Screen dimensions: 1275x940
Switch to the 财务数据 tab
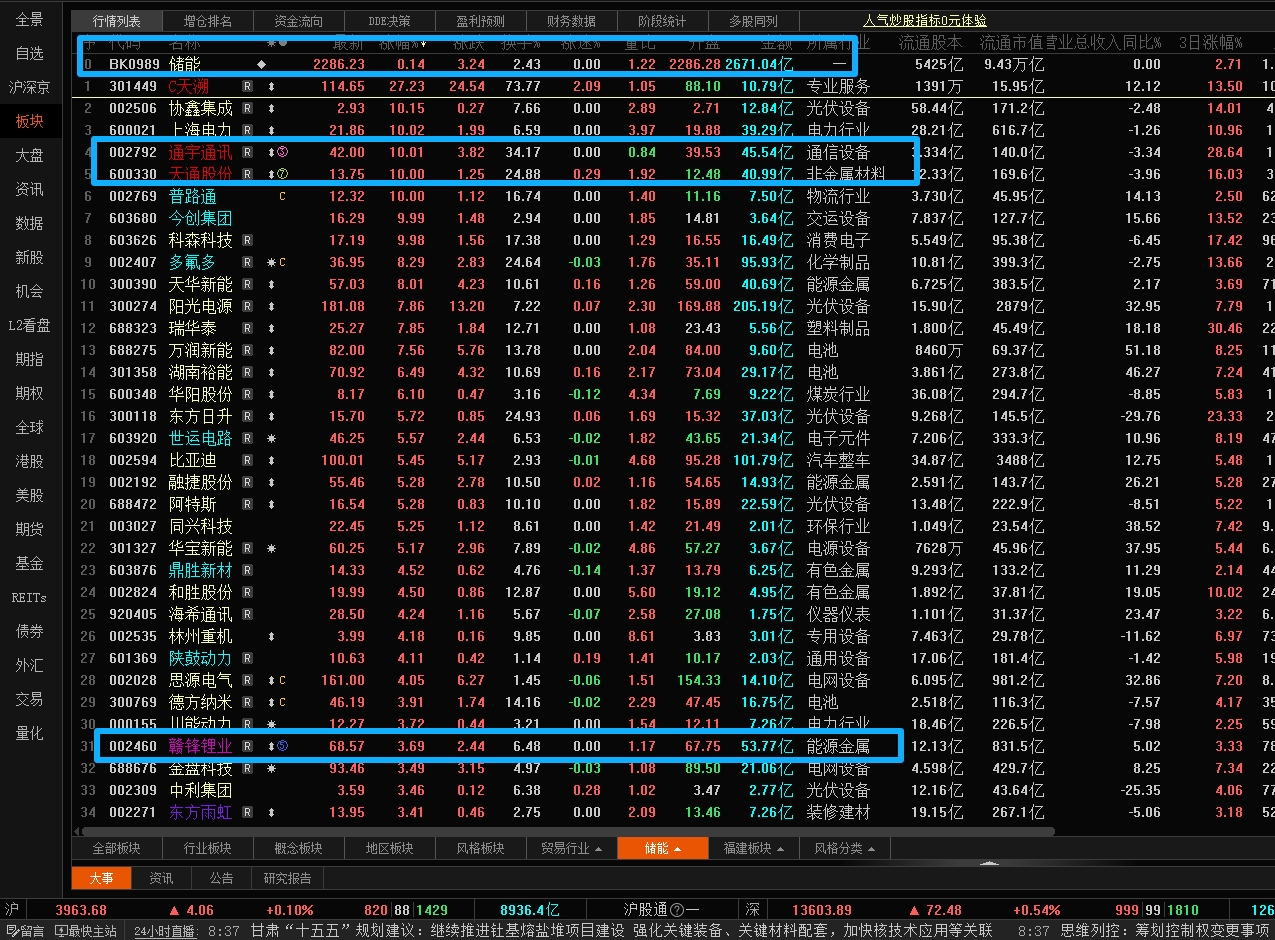pyautogui.click(x=571, y=21)
